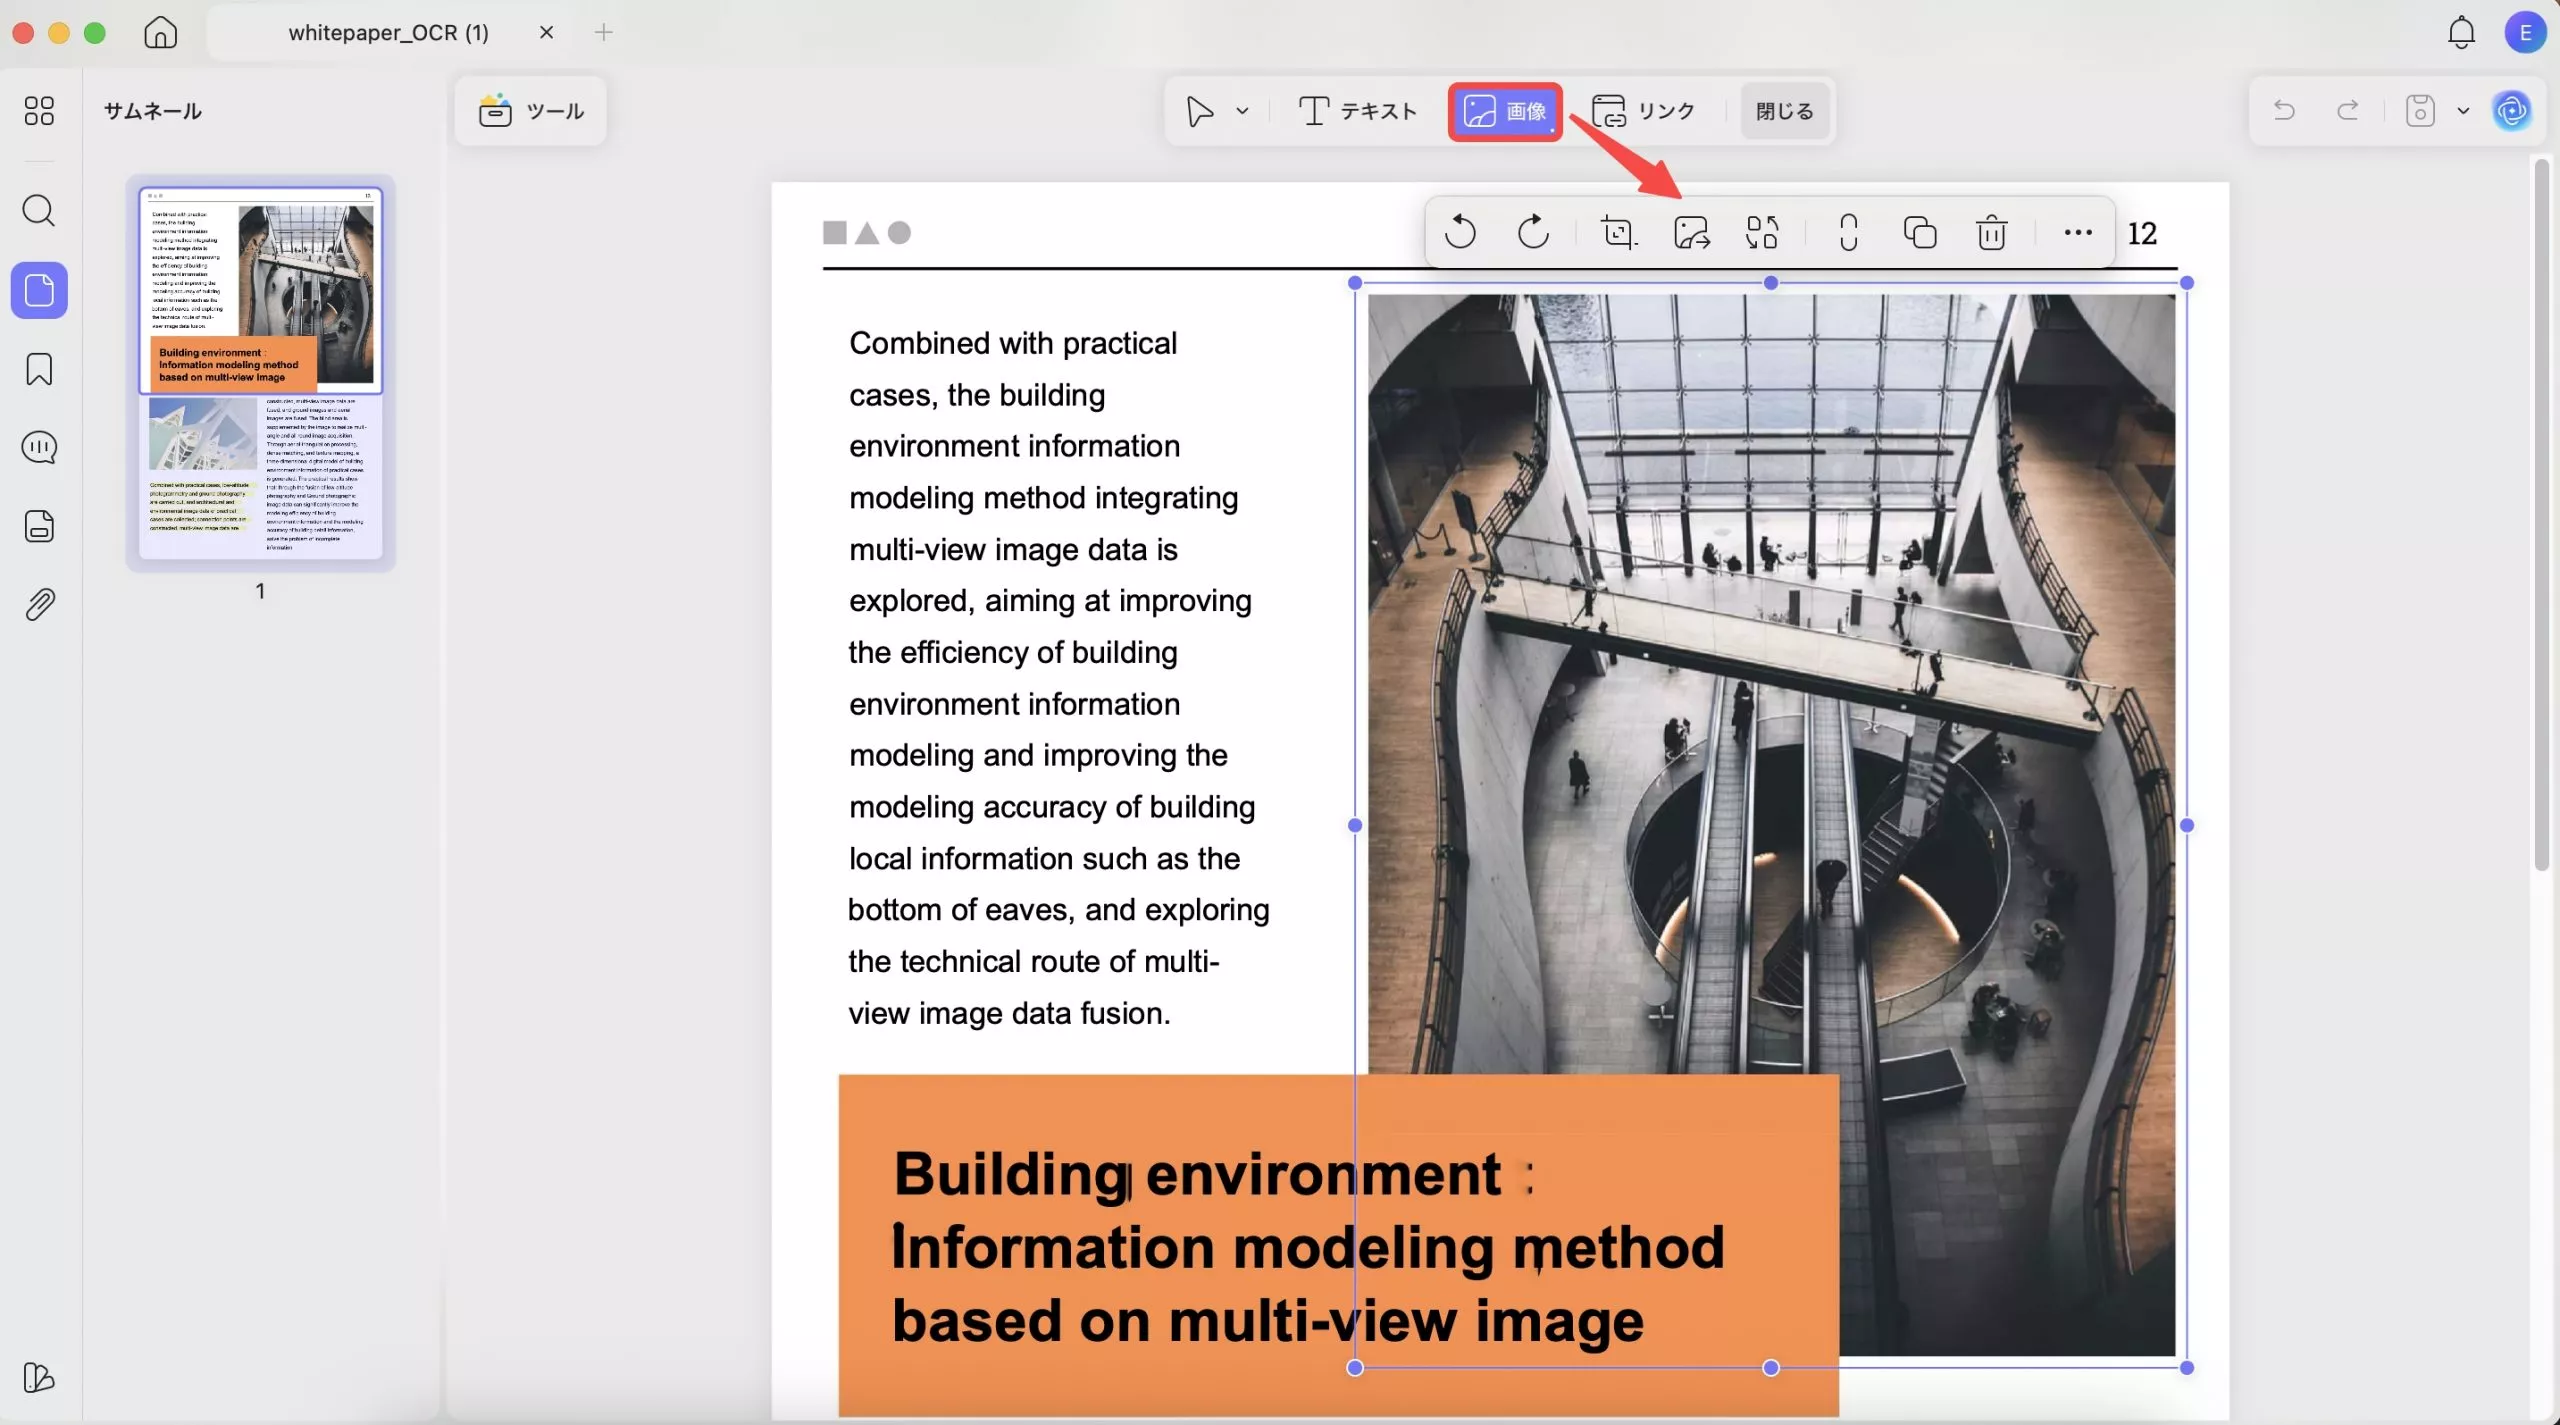Select the whitepaper_OCR (1) tab
The width and height of the screenshot is (2560, 1425).
coord(388,33)
